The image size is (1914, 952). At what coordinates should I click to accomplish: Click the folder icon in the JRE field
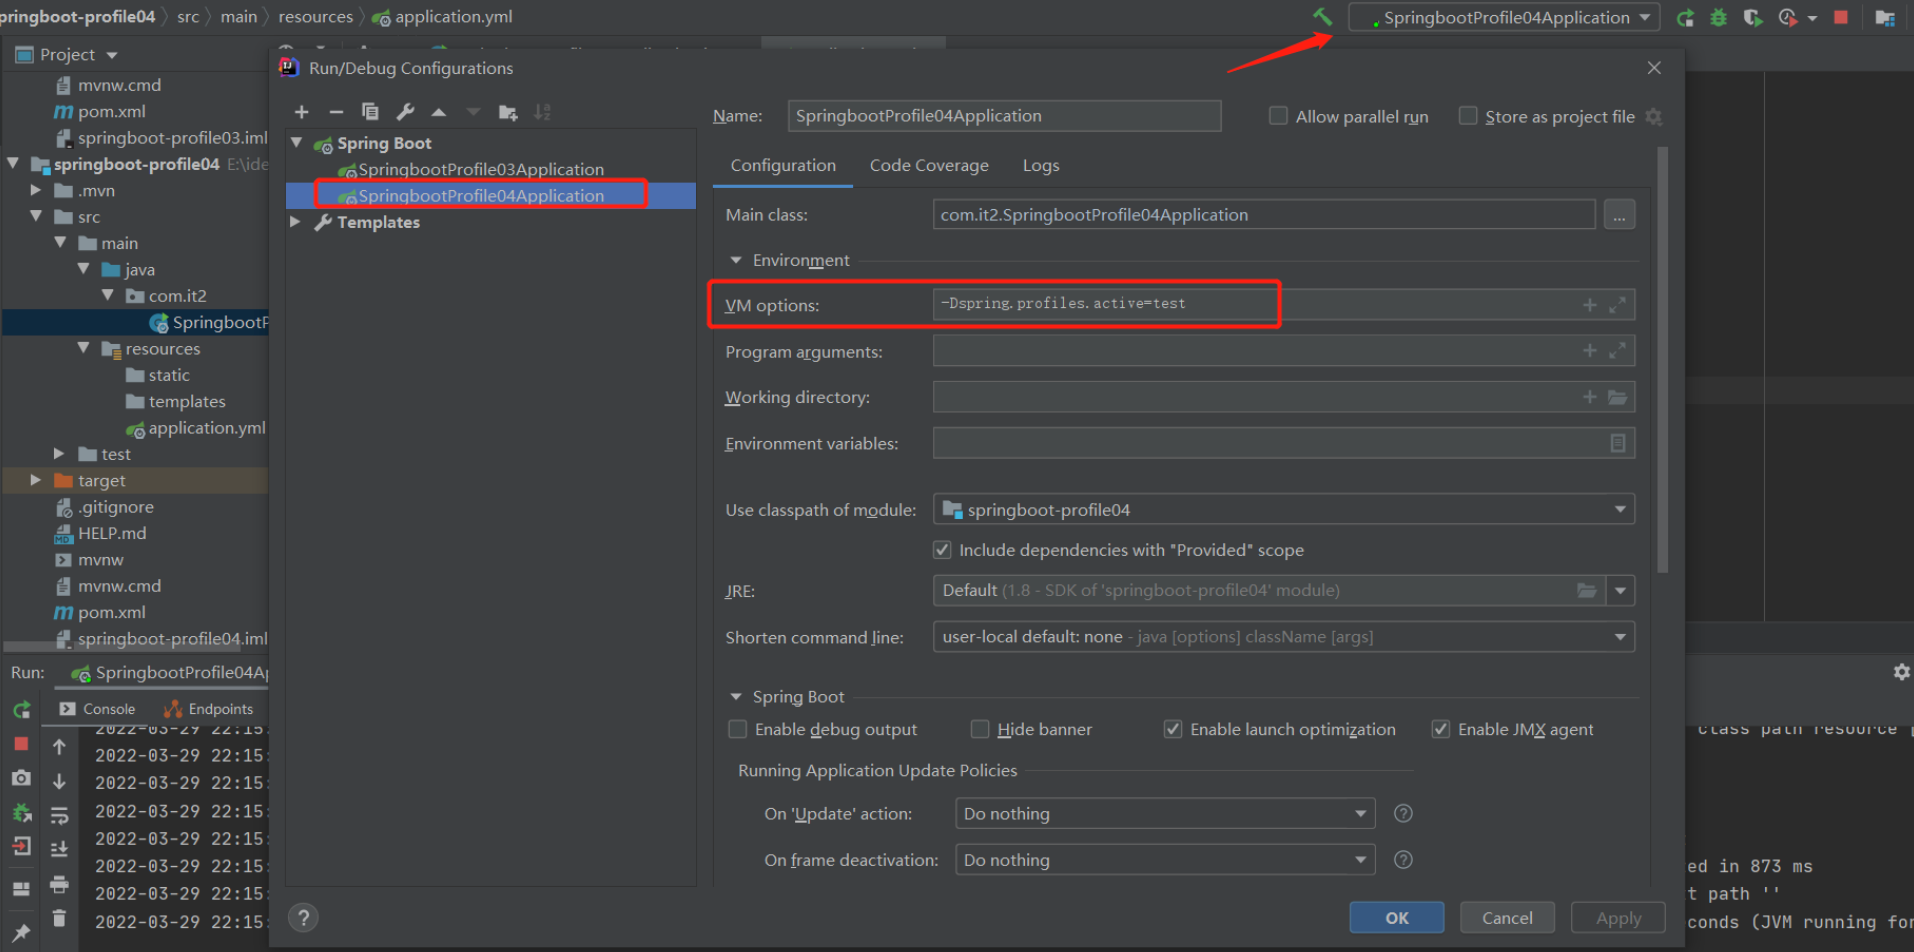coord(1586,591)
